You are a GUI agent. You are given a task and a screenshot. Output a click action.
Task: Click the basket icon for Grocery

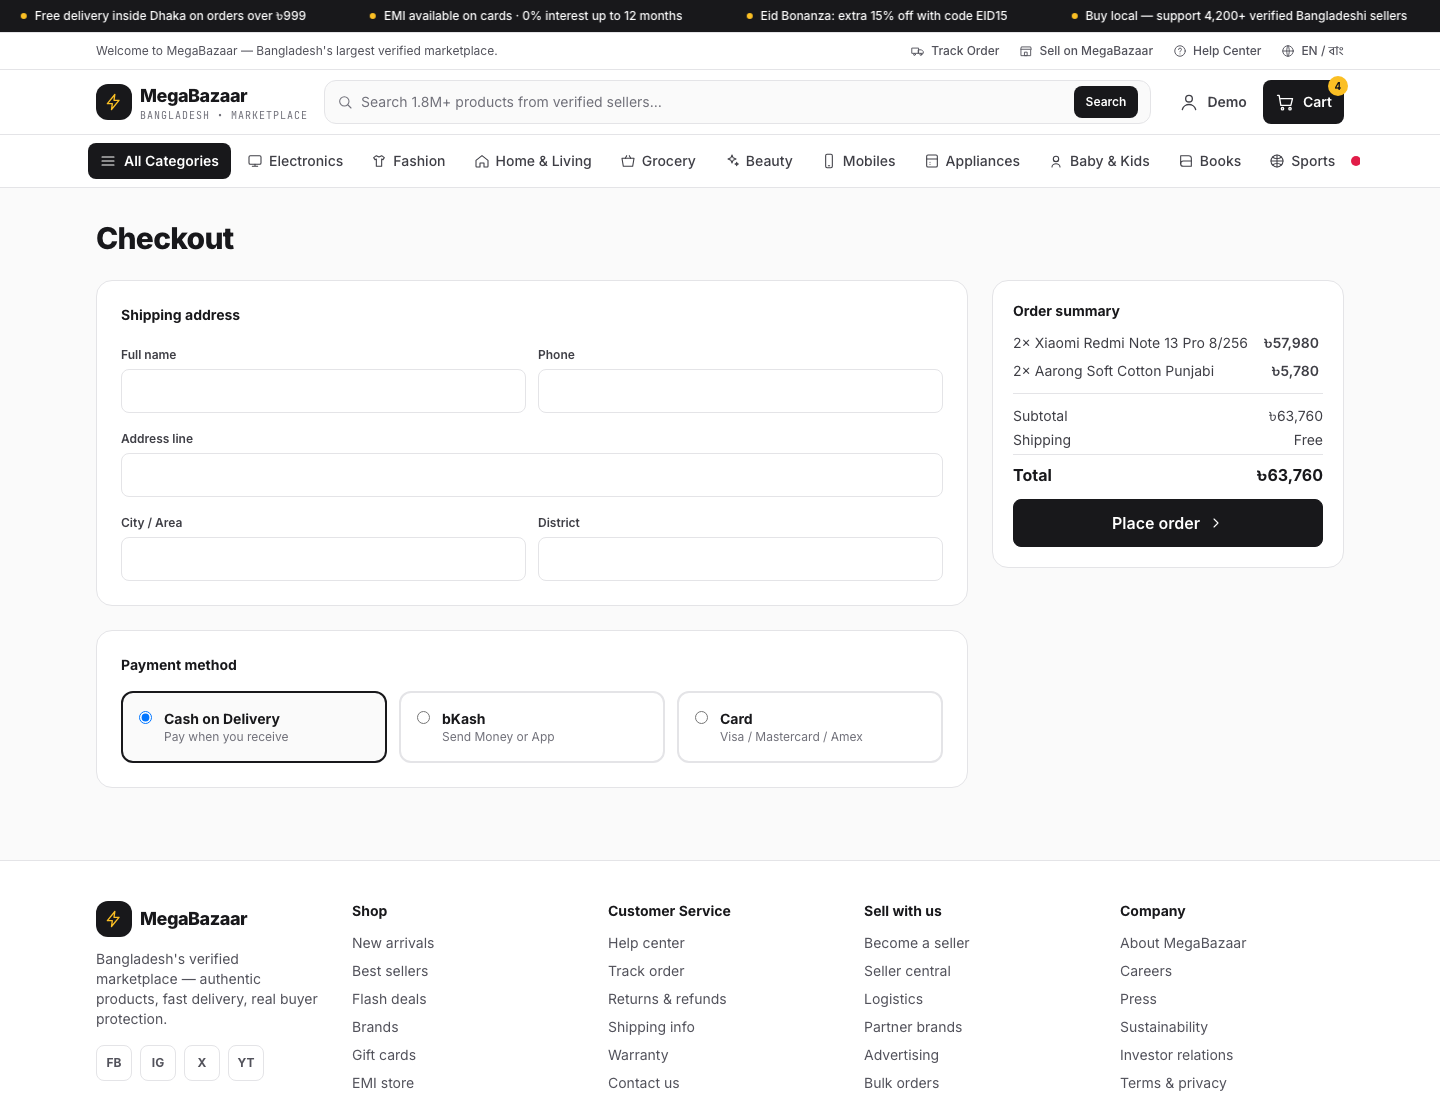[x=628, y=161]
